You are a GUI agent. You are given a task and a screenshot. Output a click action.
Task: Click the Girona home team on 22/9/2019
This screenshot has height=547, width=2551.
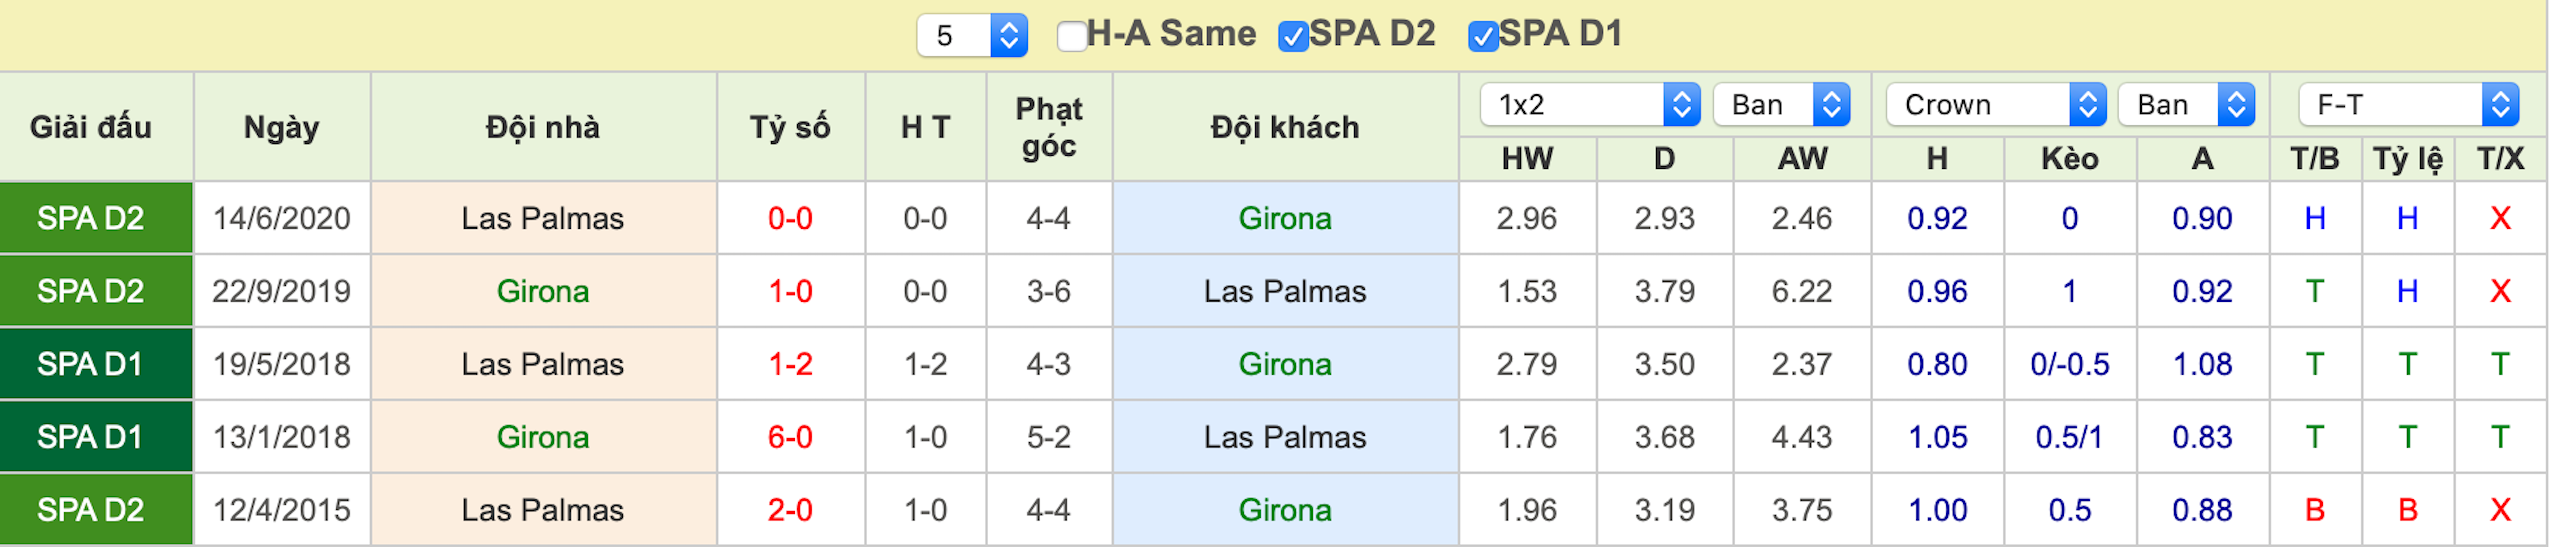tap(543, 291)
